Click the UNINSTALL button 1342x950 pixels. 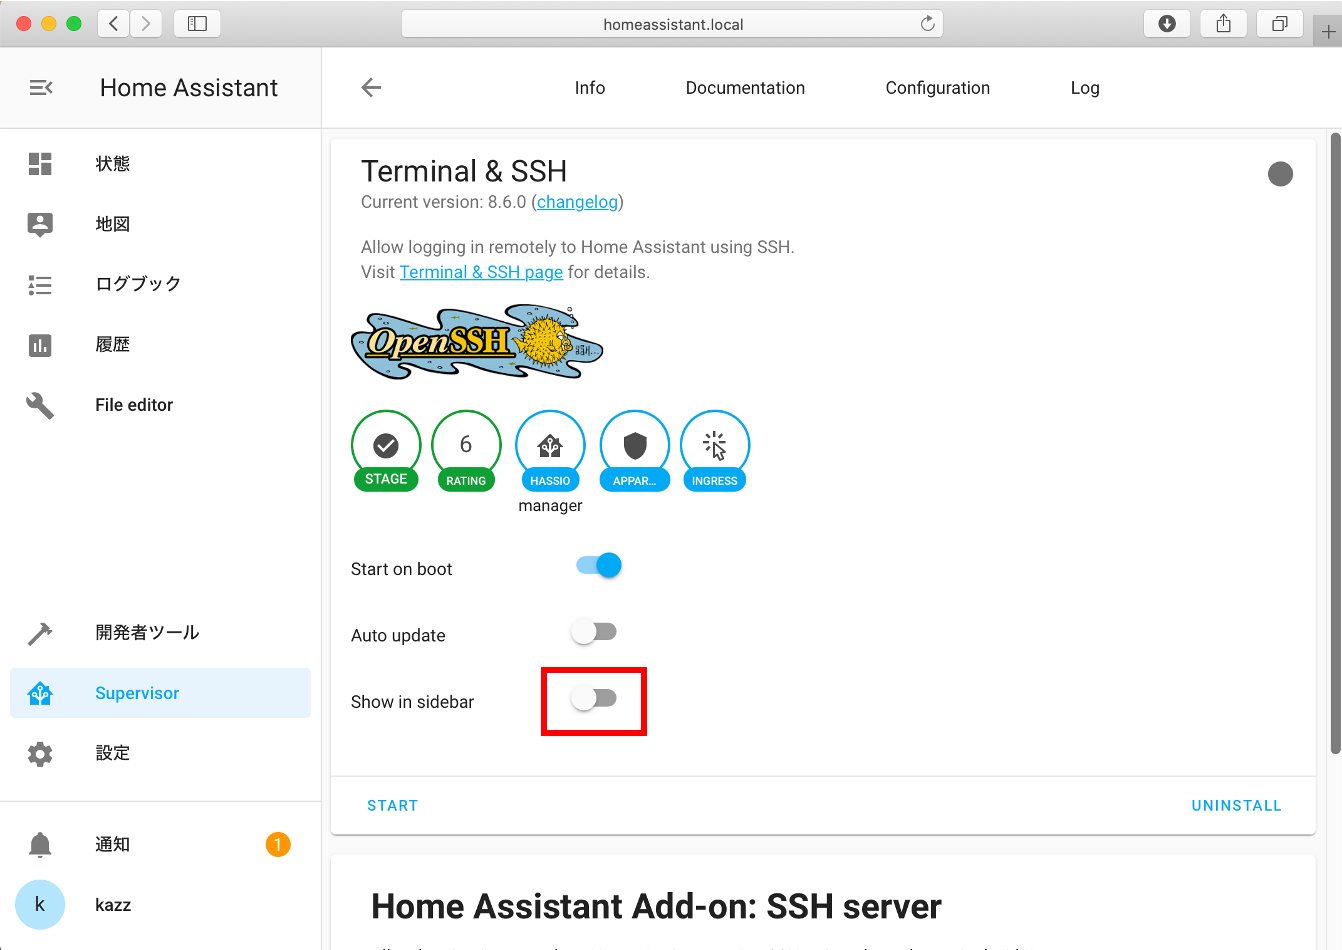1237,806
